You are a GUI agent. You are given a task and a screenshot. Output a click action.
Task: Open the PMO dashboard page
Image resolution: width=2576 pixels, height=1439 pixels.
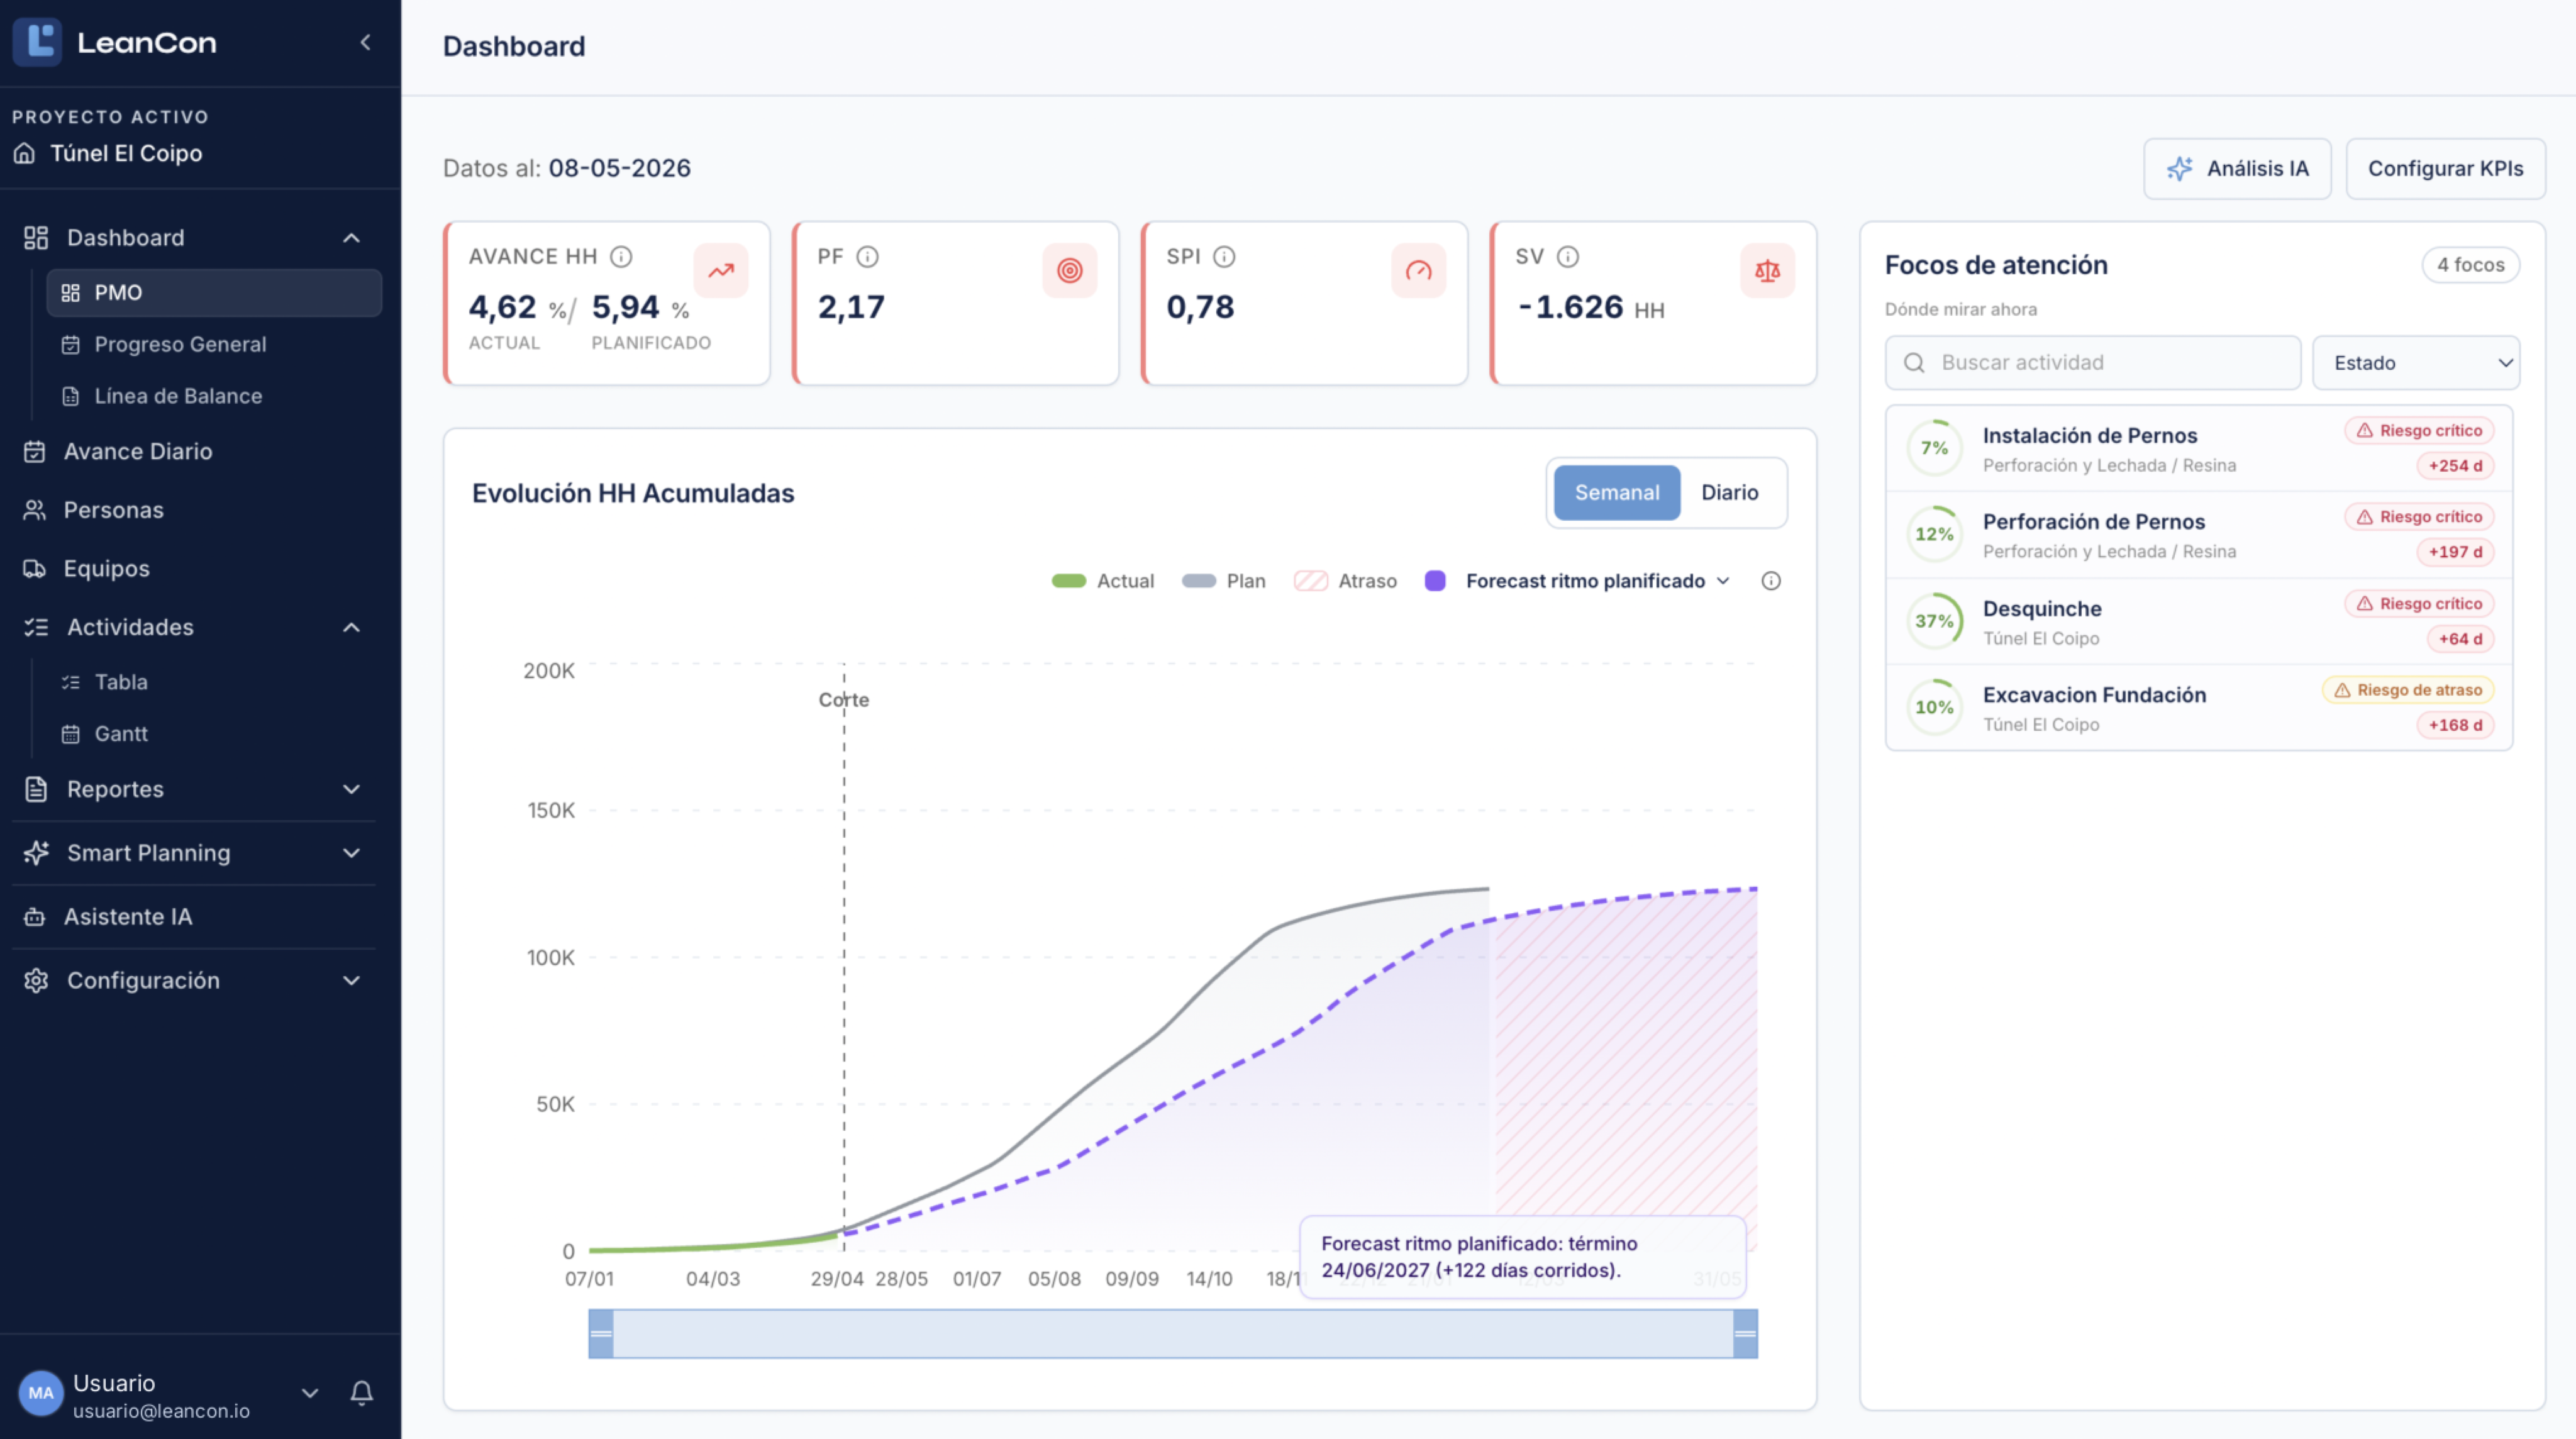(x=214, y=293)
